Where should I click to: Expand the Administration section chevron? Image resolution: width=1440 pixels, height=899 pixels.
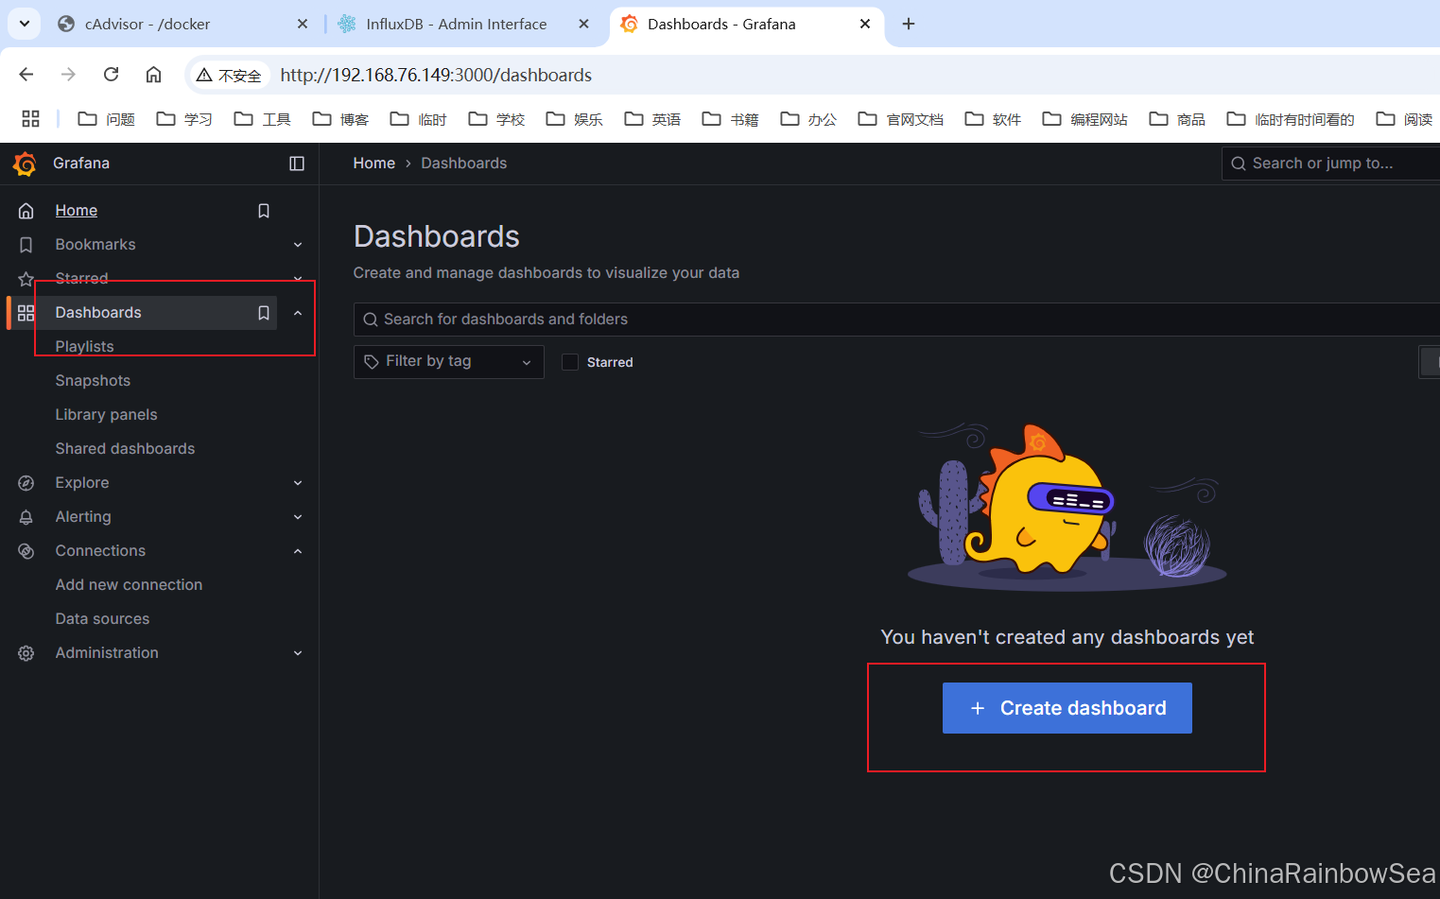297,652
